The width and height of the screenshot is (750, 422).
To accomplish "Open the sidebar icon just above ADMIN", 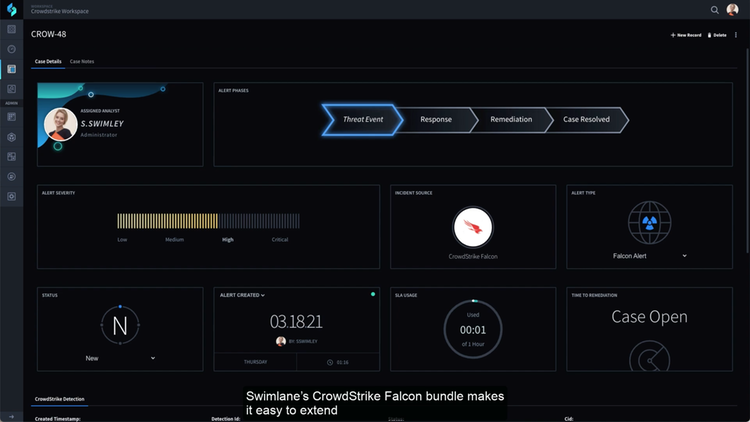I will tap(11, 89).
